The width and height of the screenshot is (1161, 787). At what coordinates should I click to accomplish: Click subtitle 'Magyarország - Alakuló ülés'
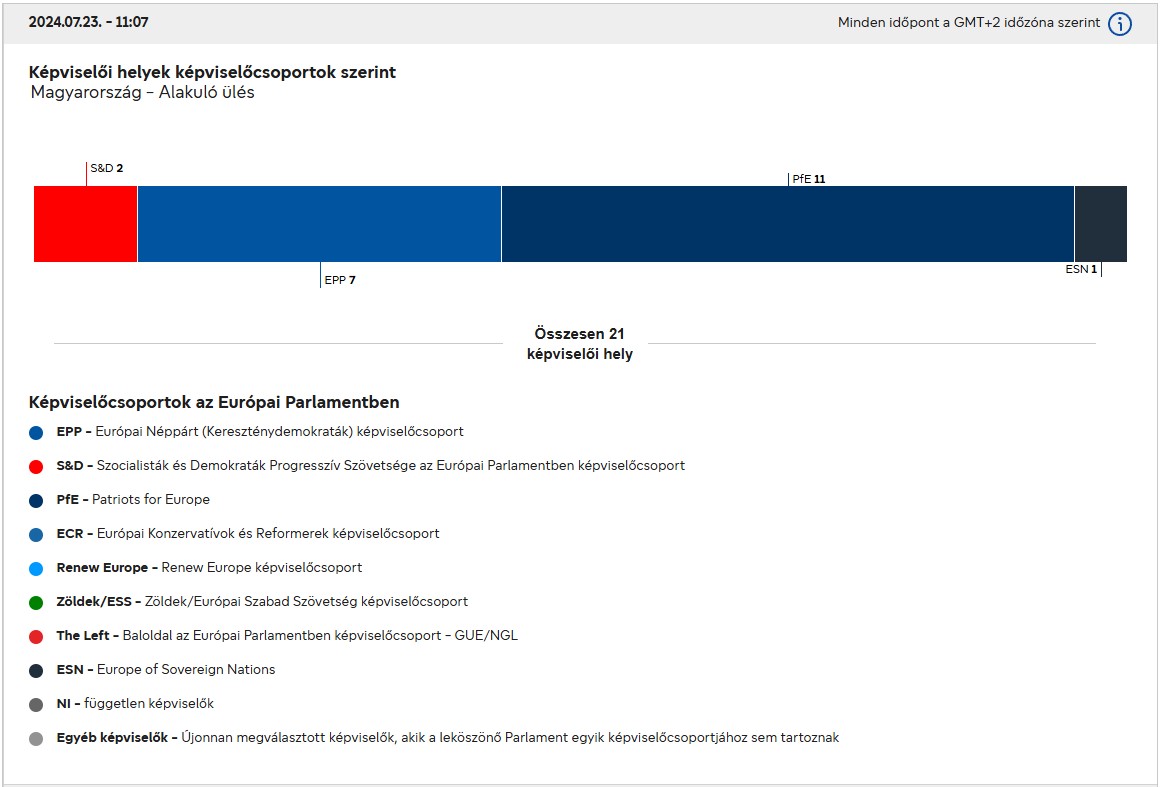tap(142, 93)
